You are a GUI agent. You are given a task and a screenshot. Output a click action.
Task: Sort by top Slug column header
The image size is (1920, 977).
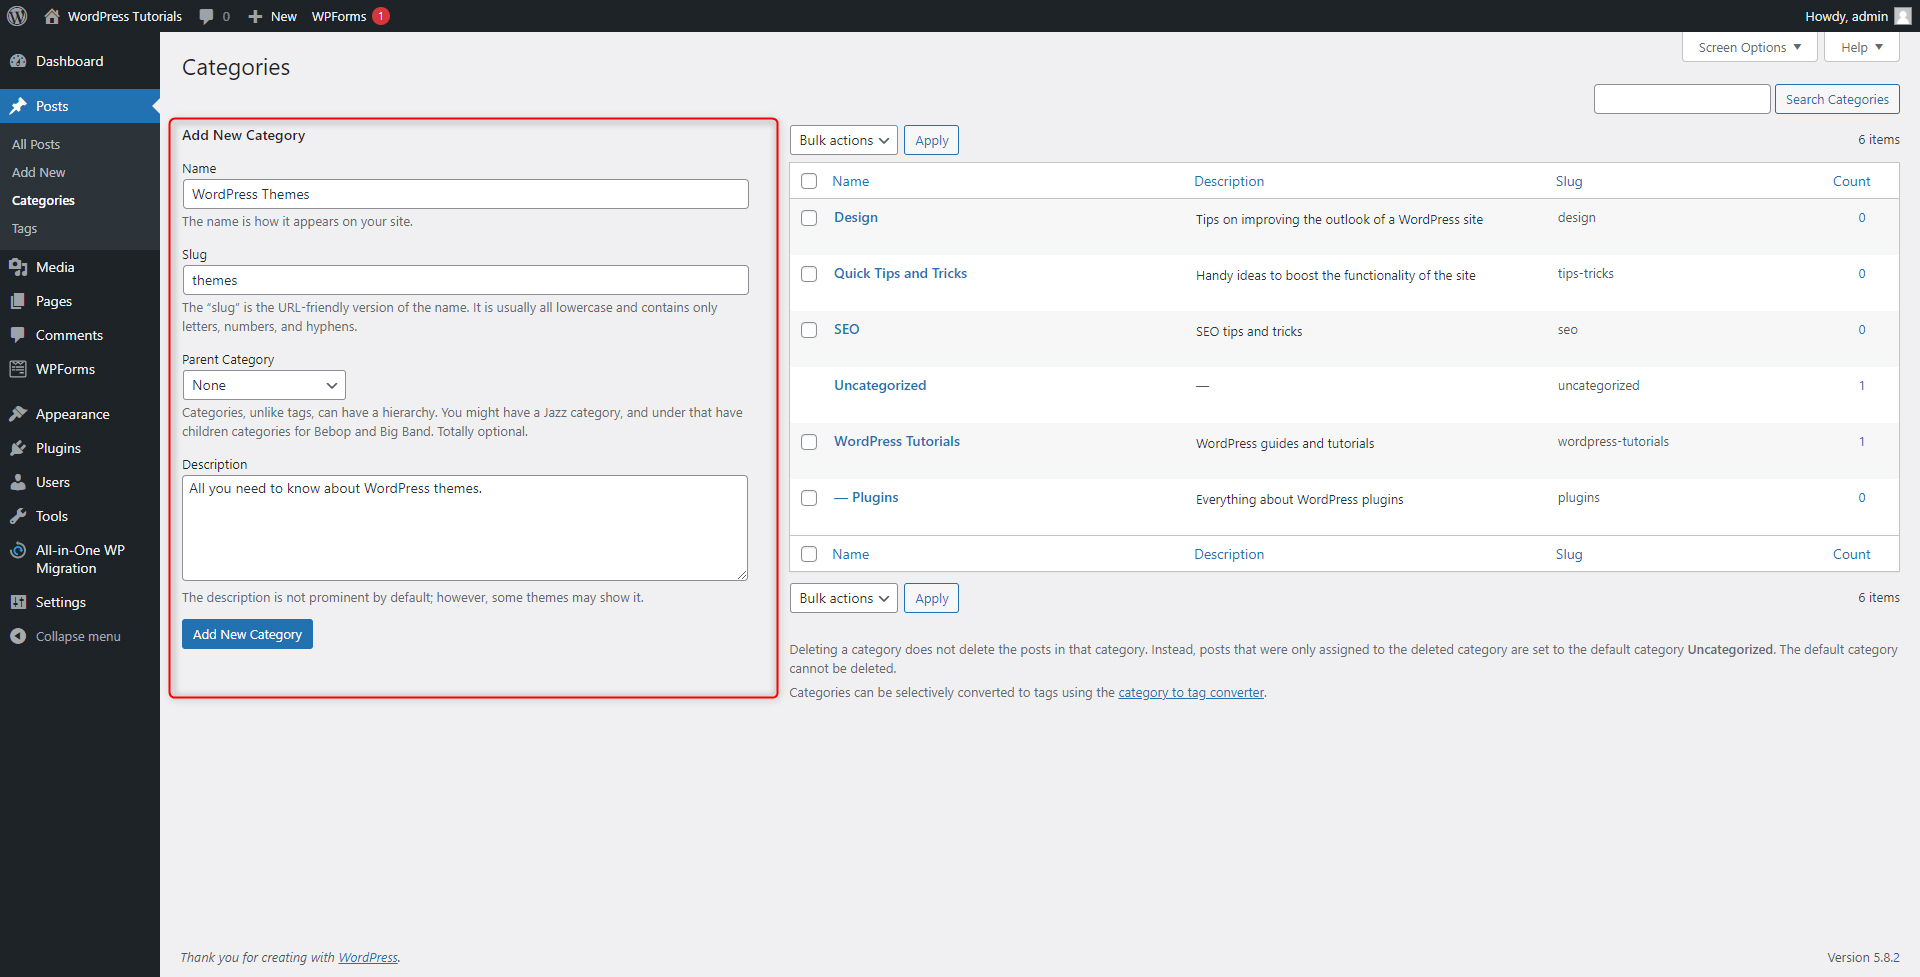[1569, 181]
